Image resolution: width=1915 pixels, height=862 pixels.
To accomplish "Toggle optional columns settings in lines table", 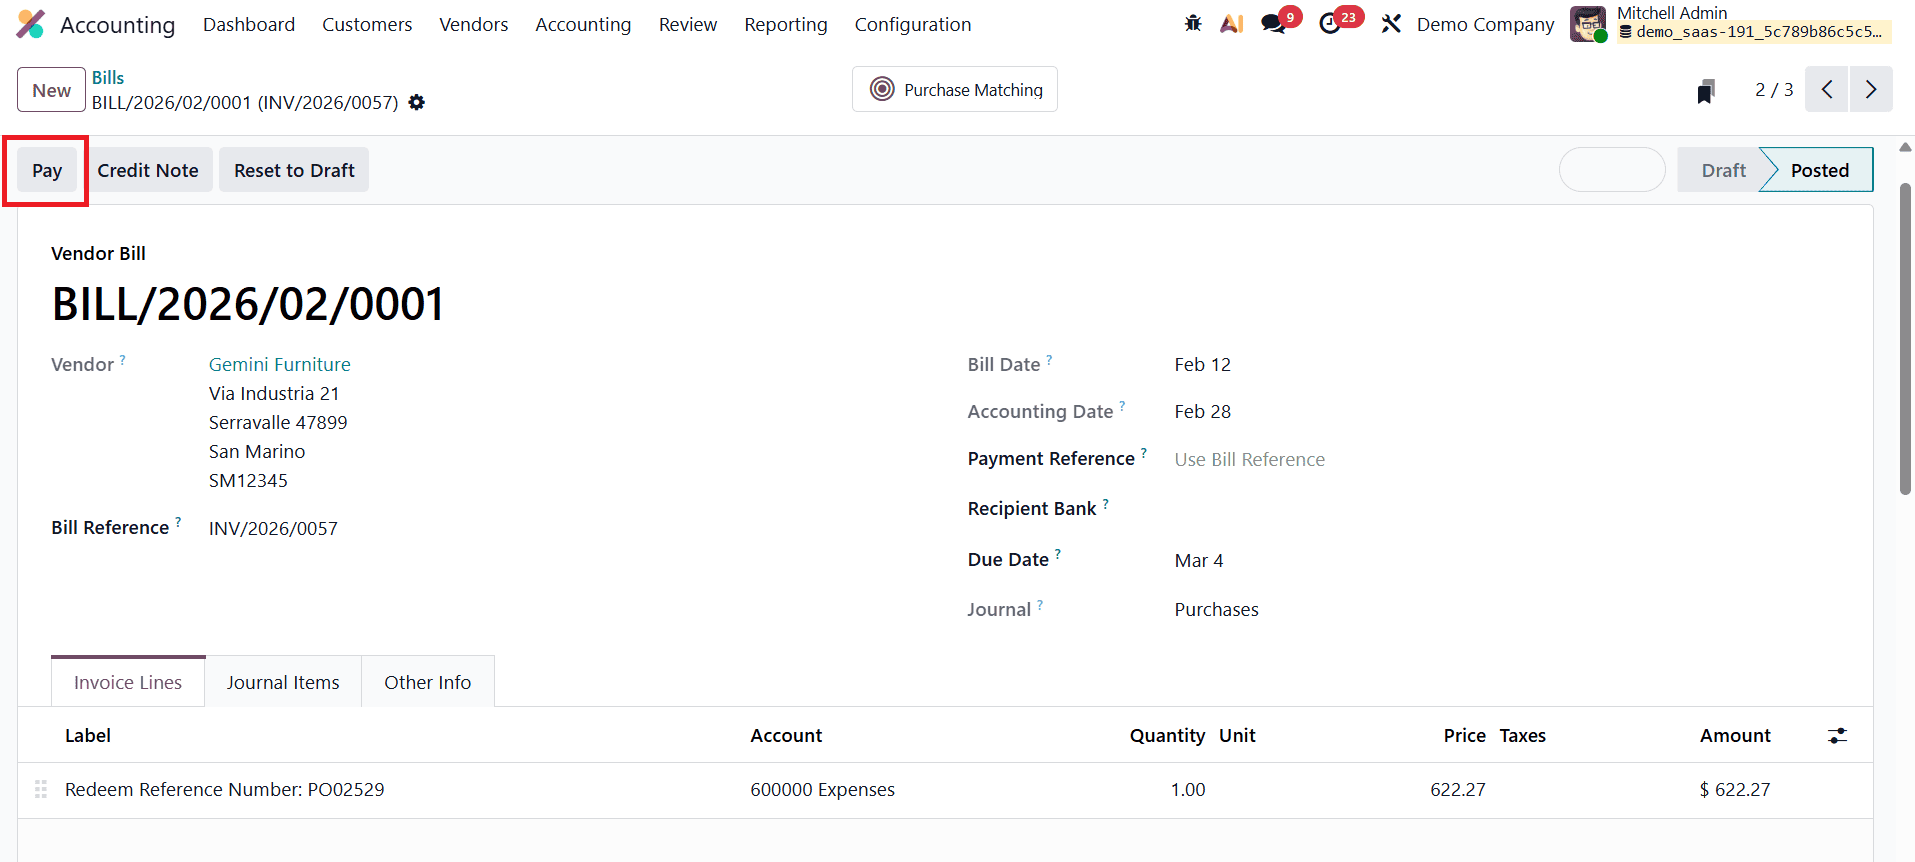I will [x=1837, y=736].
